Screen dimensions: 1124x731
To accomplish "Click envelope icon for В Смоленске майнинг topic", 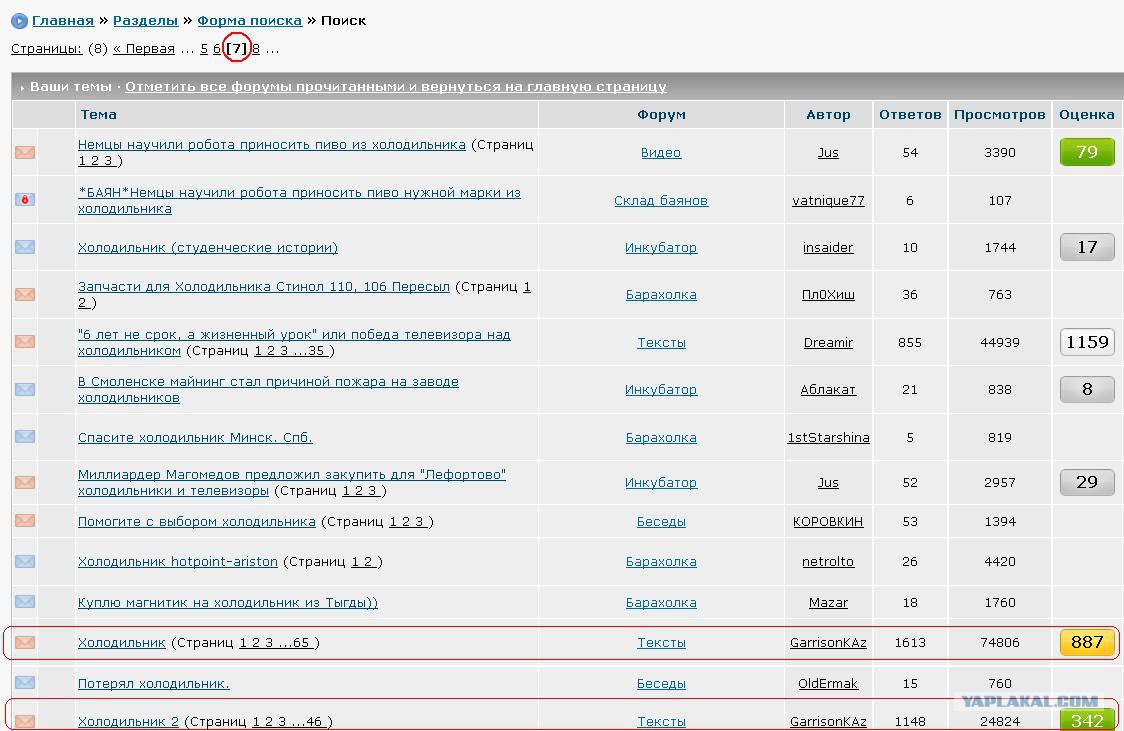I will tap(25, 389).
